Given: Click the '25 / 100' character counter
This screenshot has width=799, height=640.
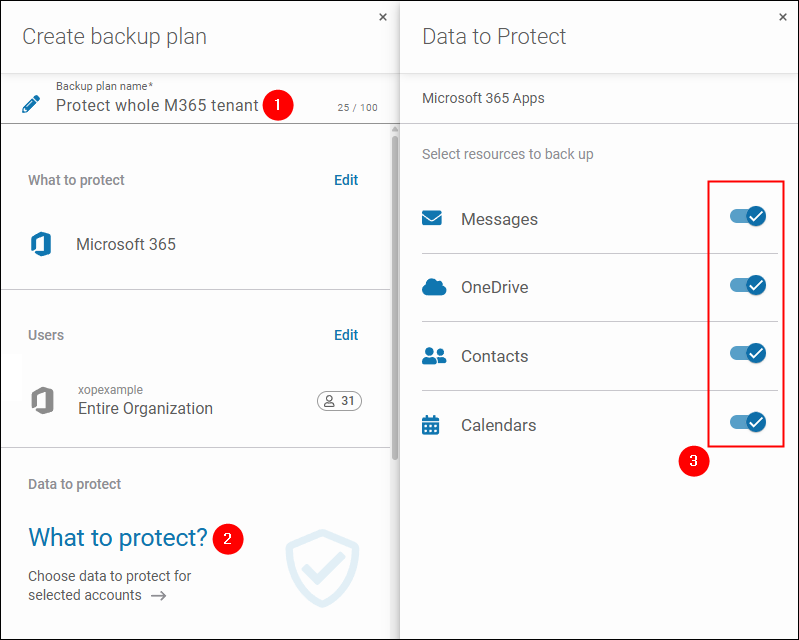Looking at the screenshot, I should click(x=357, y=108).
